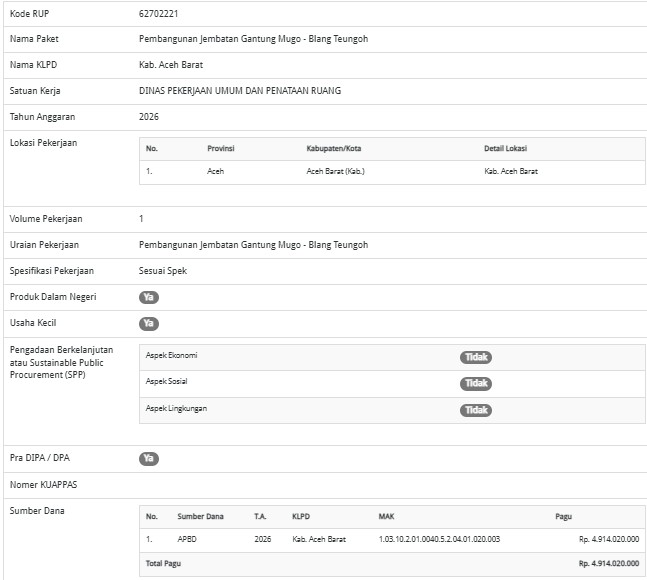The width and height of the screenshot is (647, 580).
Task: Select the Tidak badge for Aspek Lingkungan
Action: [x=476, y=410]
